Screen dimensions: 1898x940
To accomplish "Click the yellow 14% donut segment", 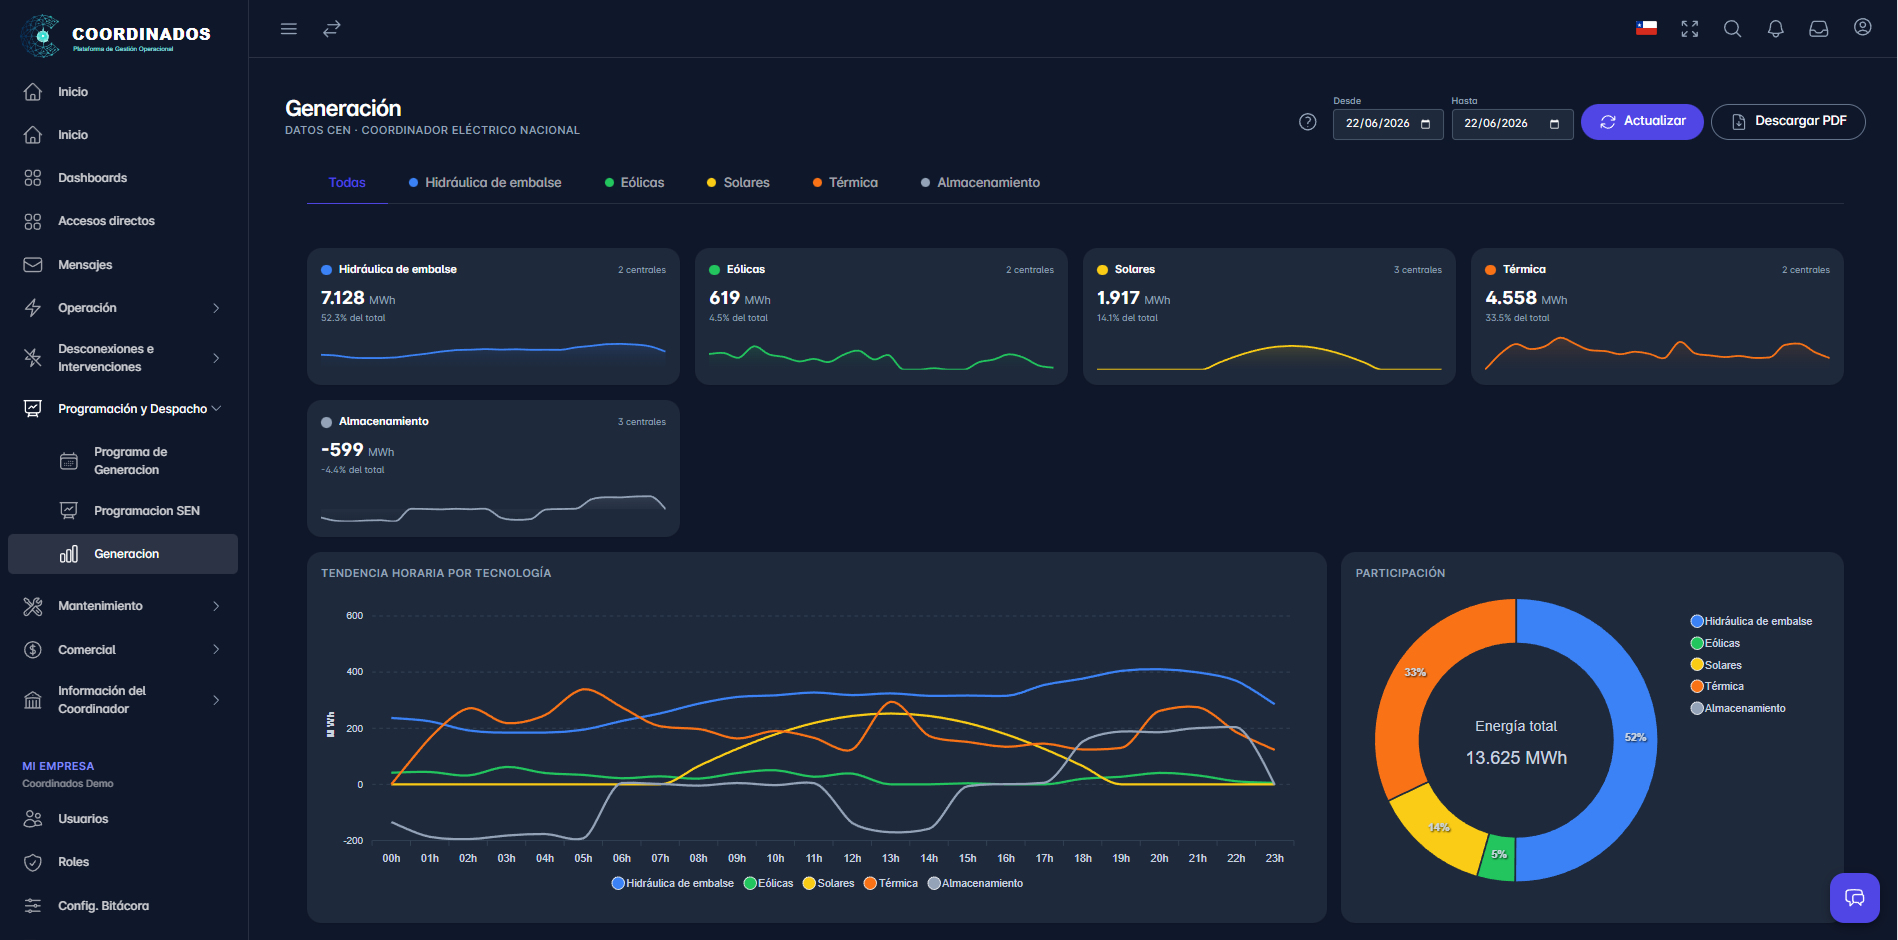I will click(1440, 828).
